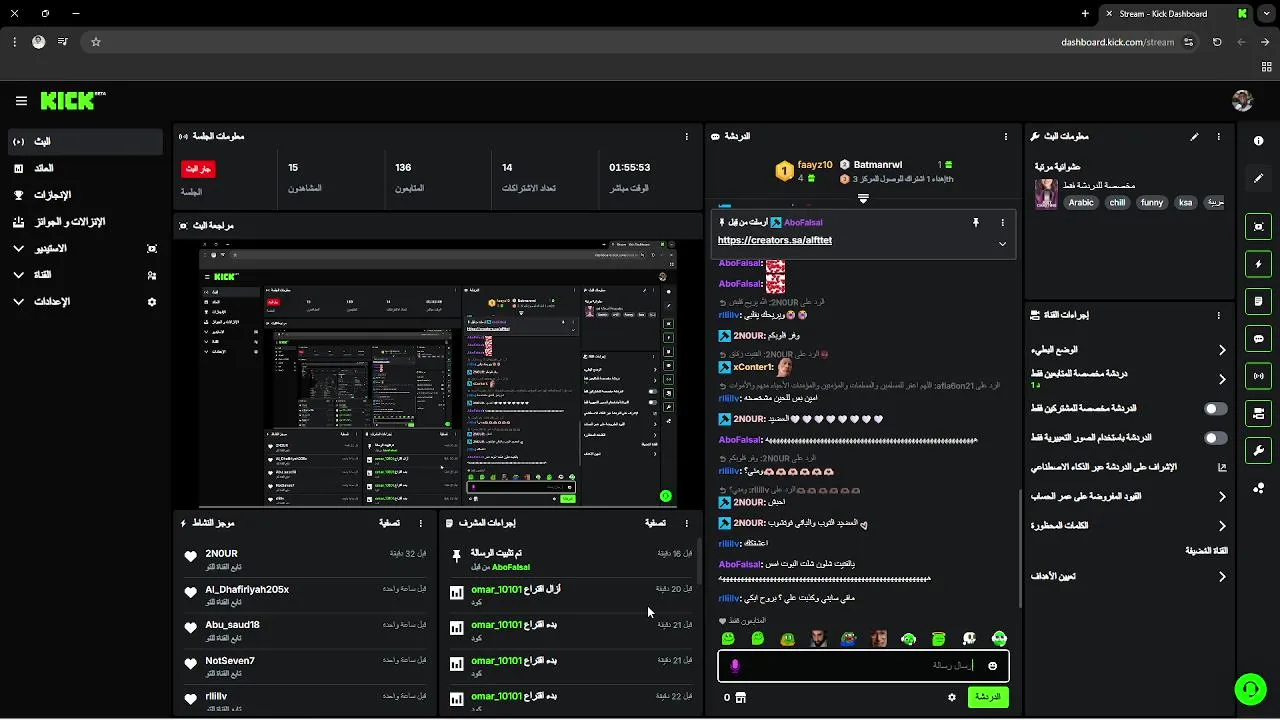Click تصفية filter in moderator actions

655,523
